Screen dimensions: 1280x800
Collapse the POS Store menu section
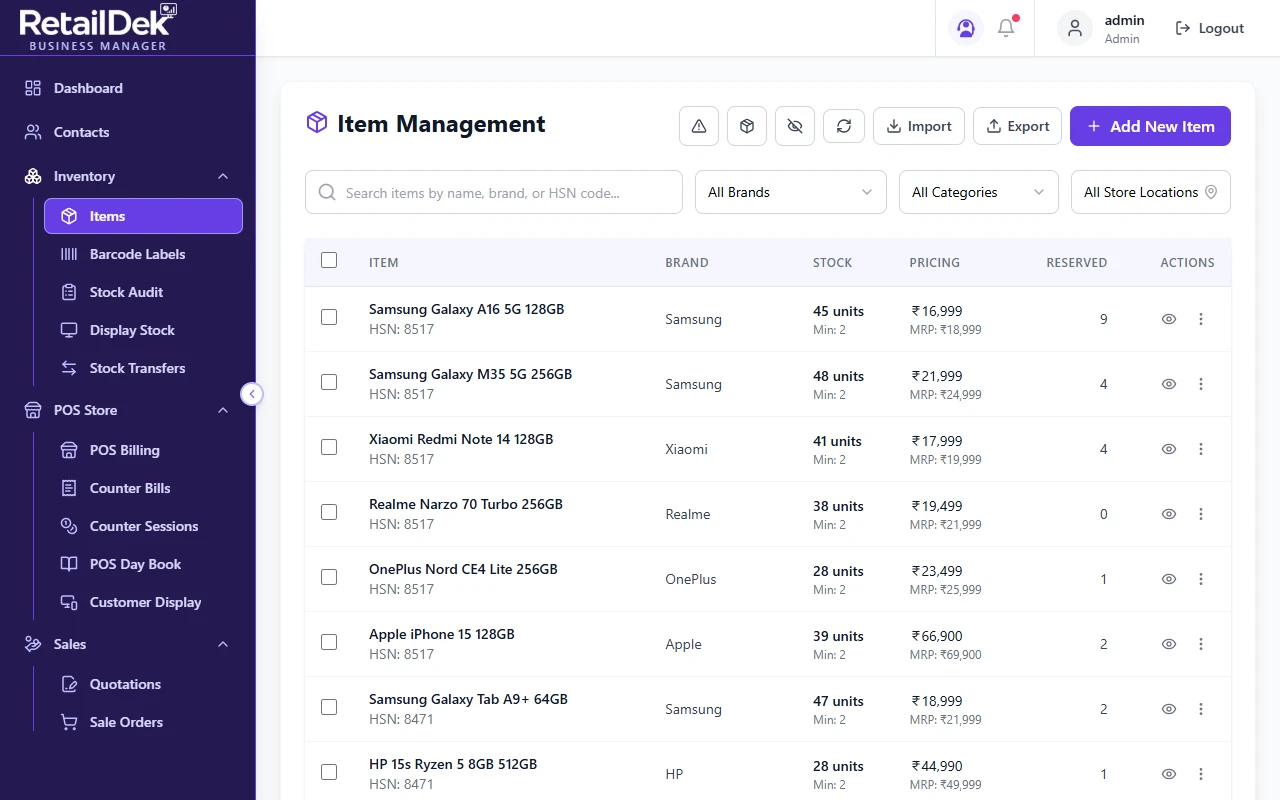click(x=128, y=410)
